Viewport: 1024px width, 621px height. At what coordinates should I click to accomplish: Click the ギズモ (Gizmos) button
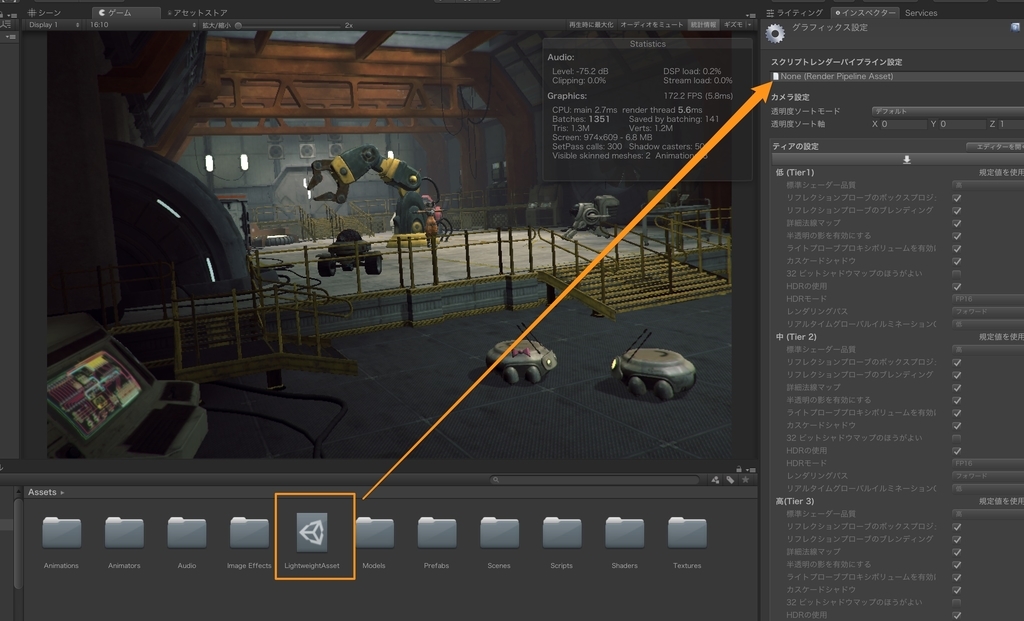pos(733,25)
